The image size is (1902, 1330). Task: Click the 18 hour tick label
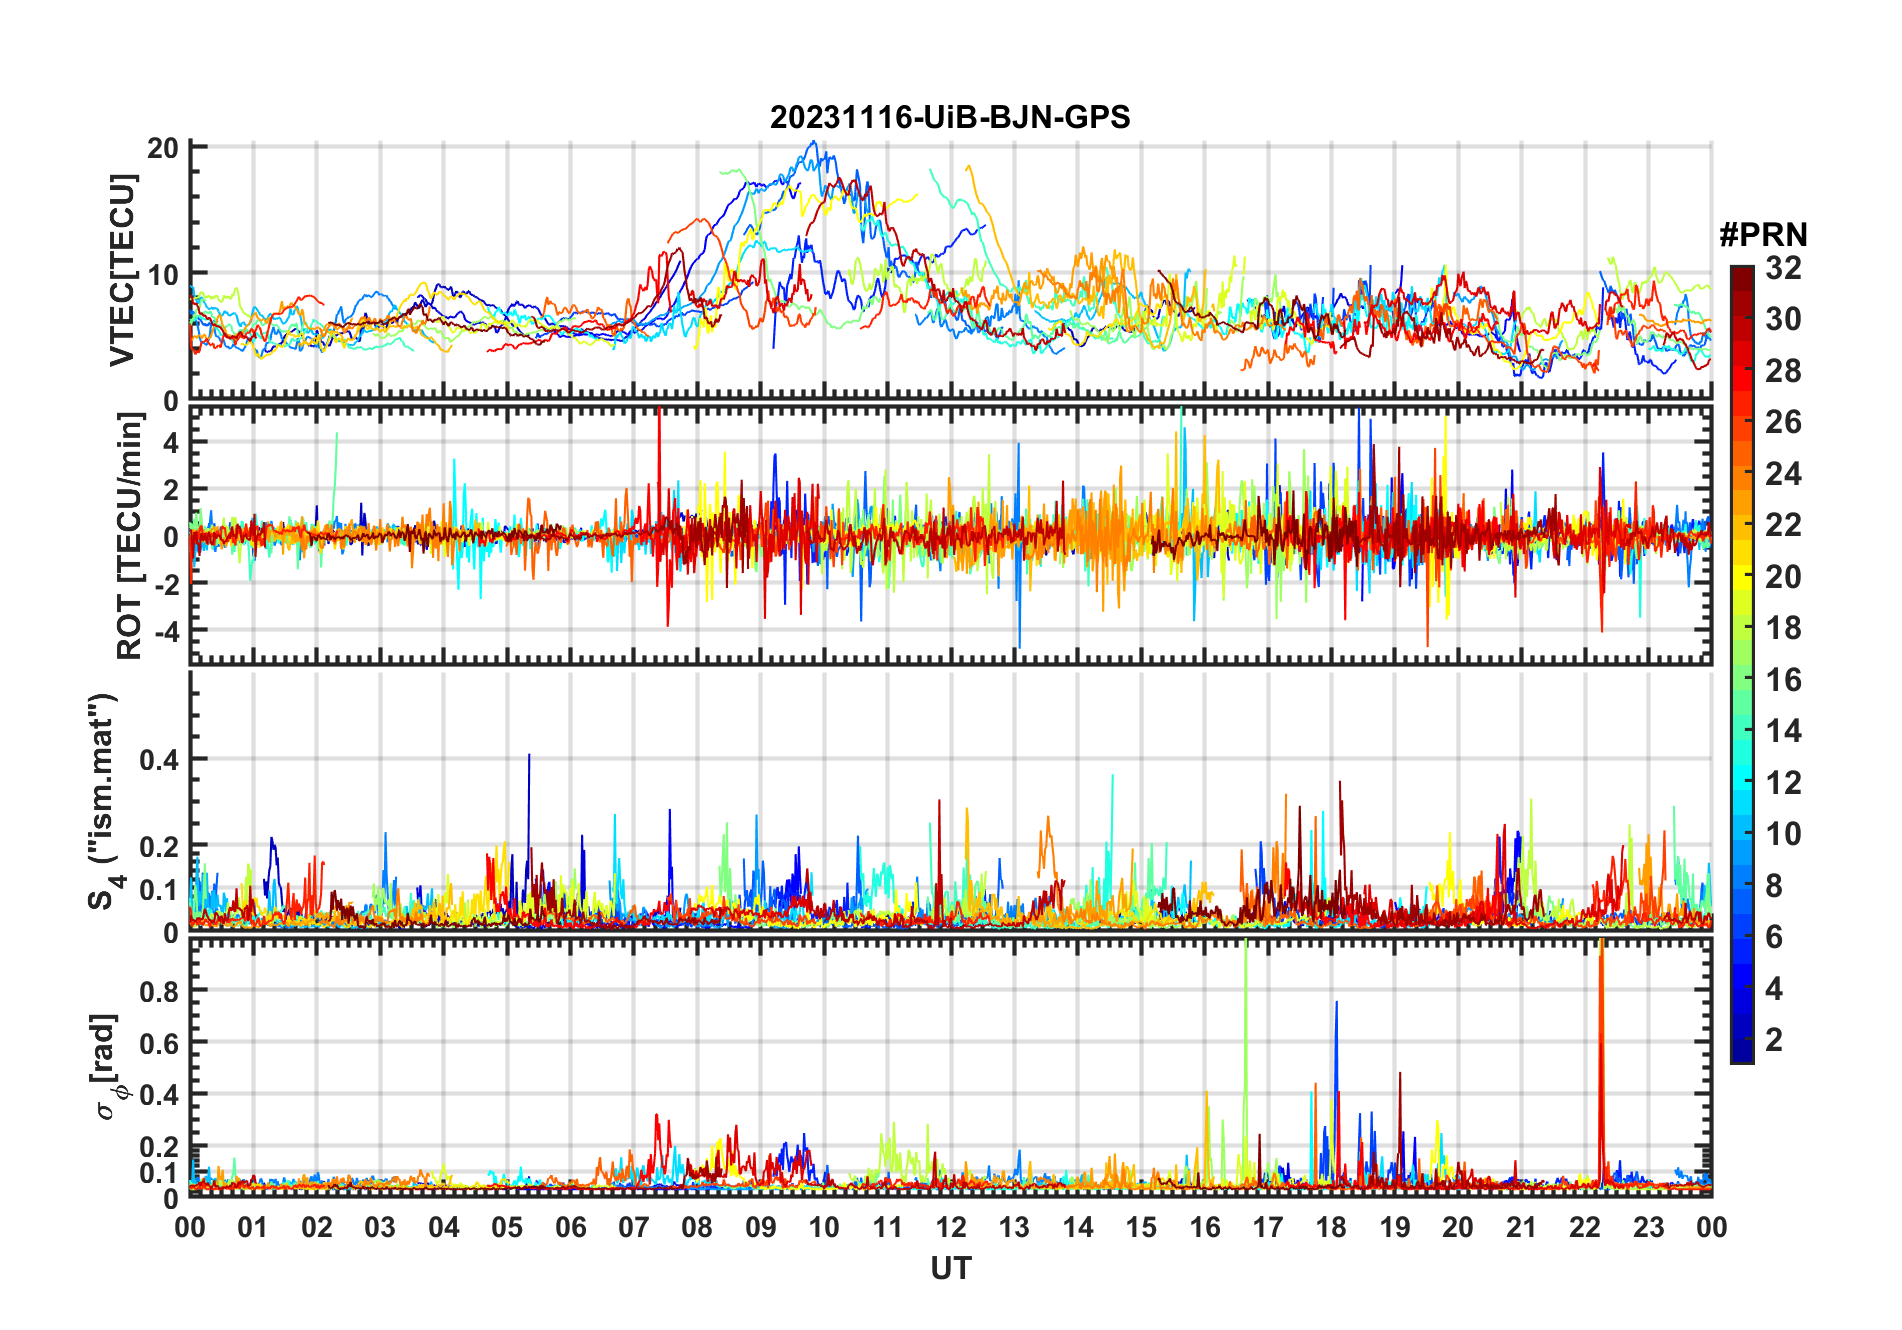click(x=1331, y=1227)
